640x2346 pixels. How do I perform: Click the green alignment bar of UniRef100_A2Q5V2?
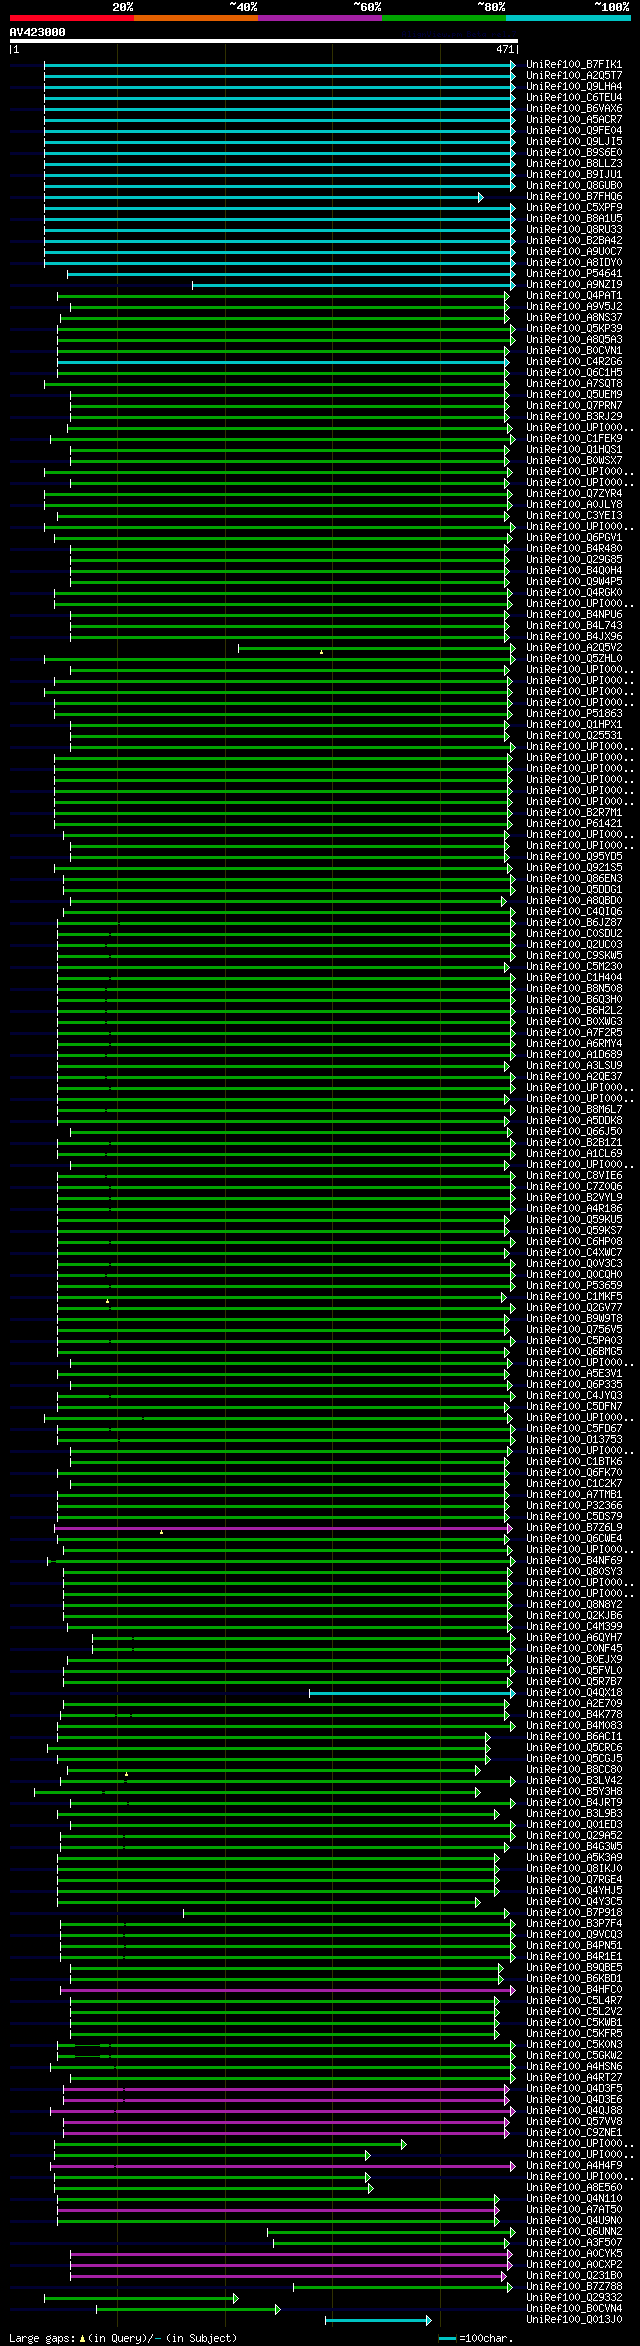pos(377,648)
